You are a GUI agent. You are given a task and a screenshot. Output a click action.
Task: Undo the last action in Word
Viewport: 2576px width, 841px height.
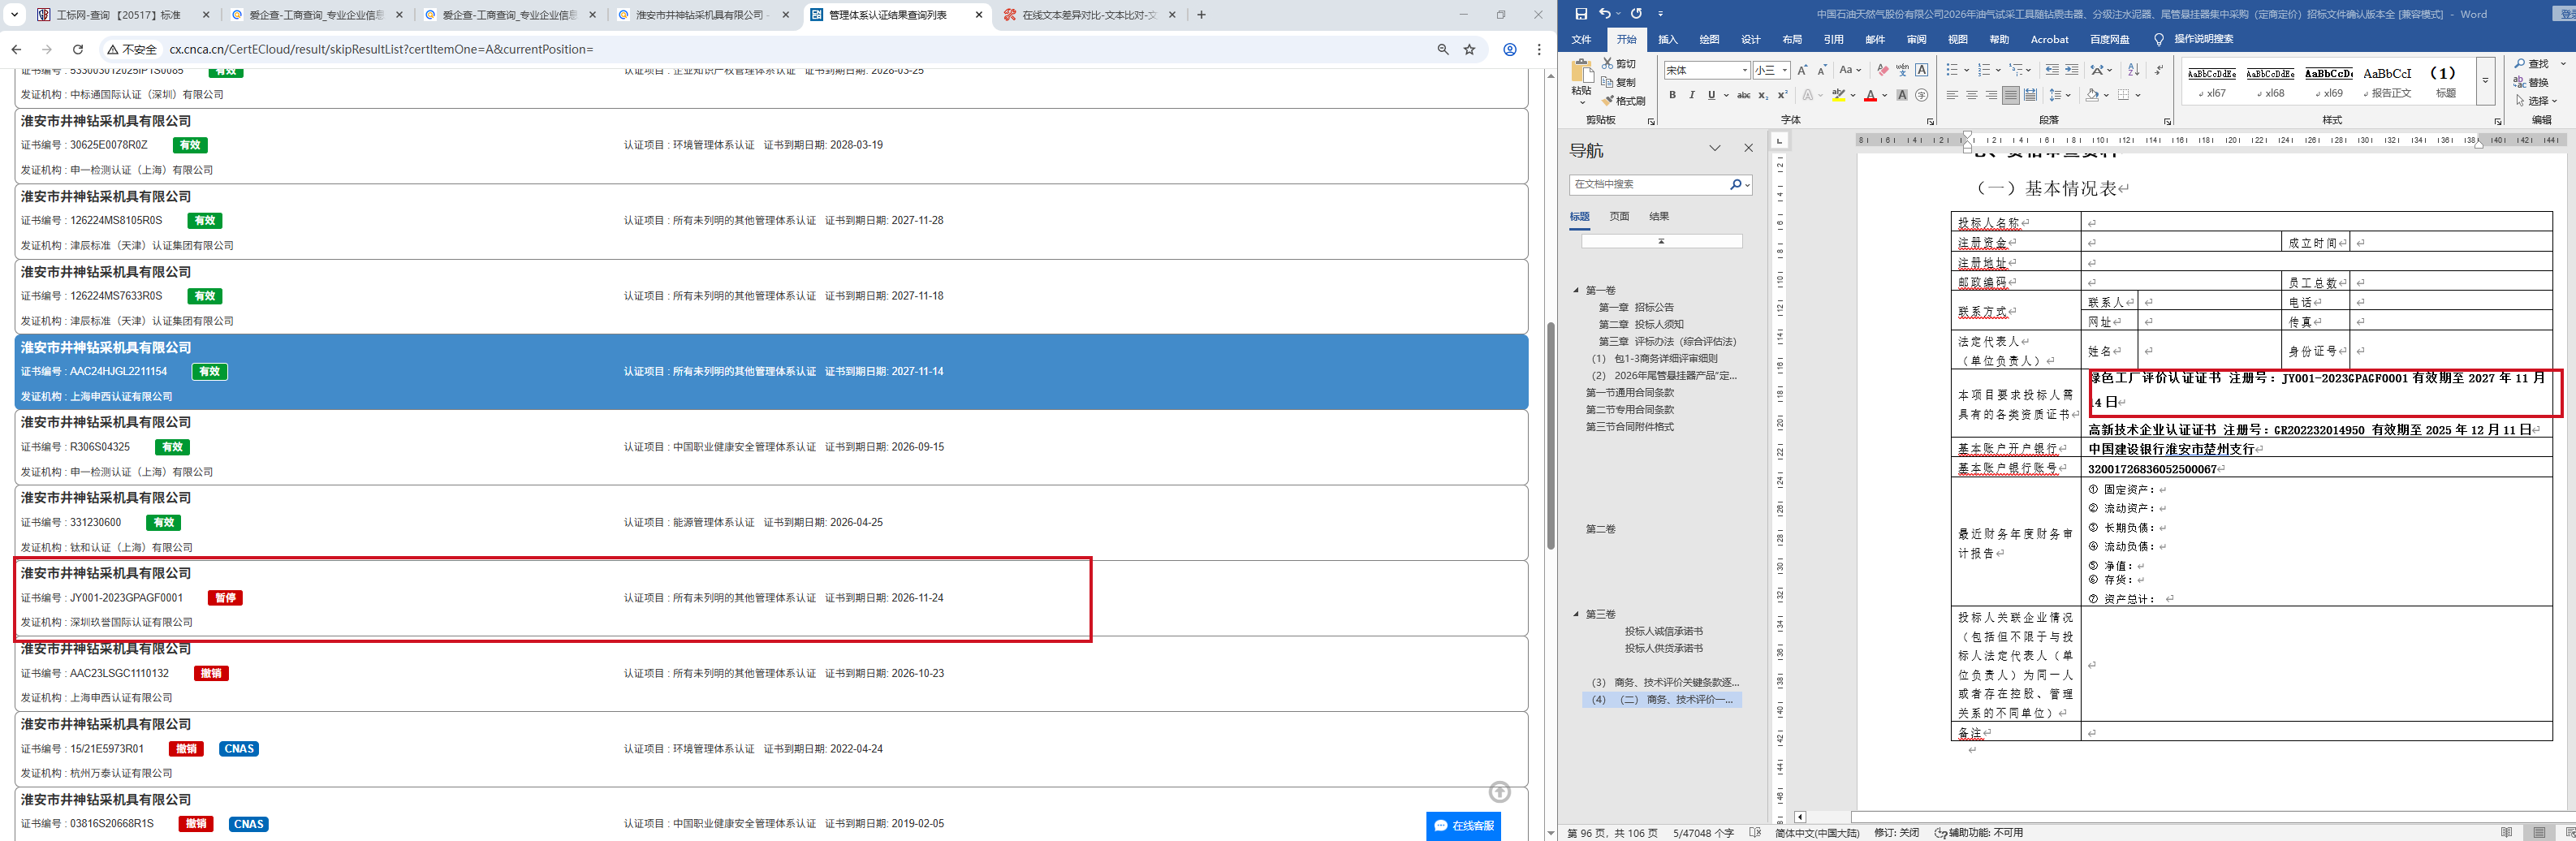coord(1604,14)
